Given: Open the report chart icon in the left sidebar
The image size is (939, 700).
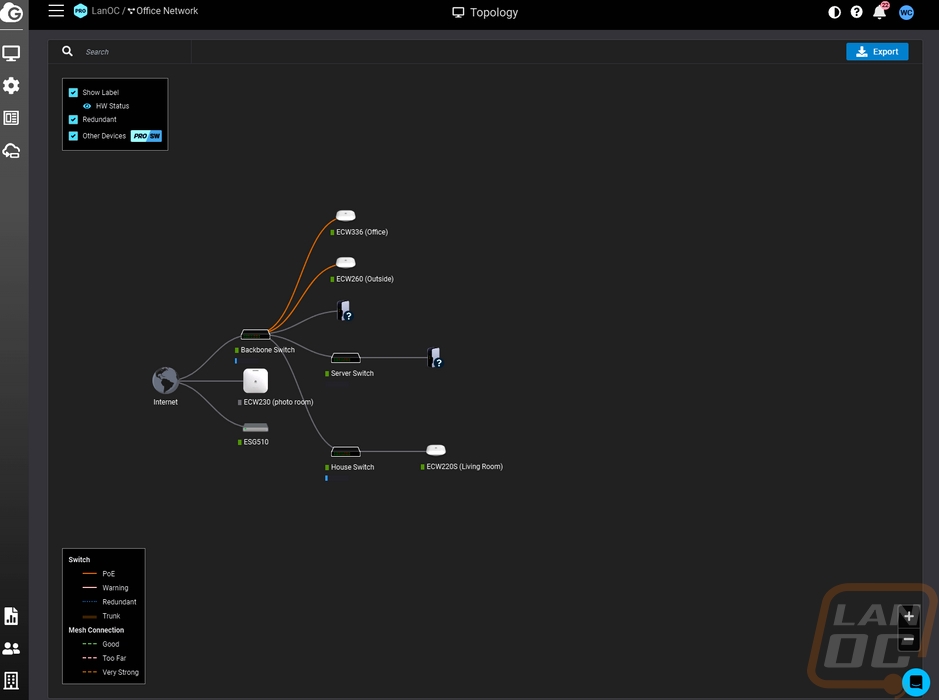Looking at the screenshot, I should click(11, 616).
